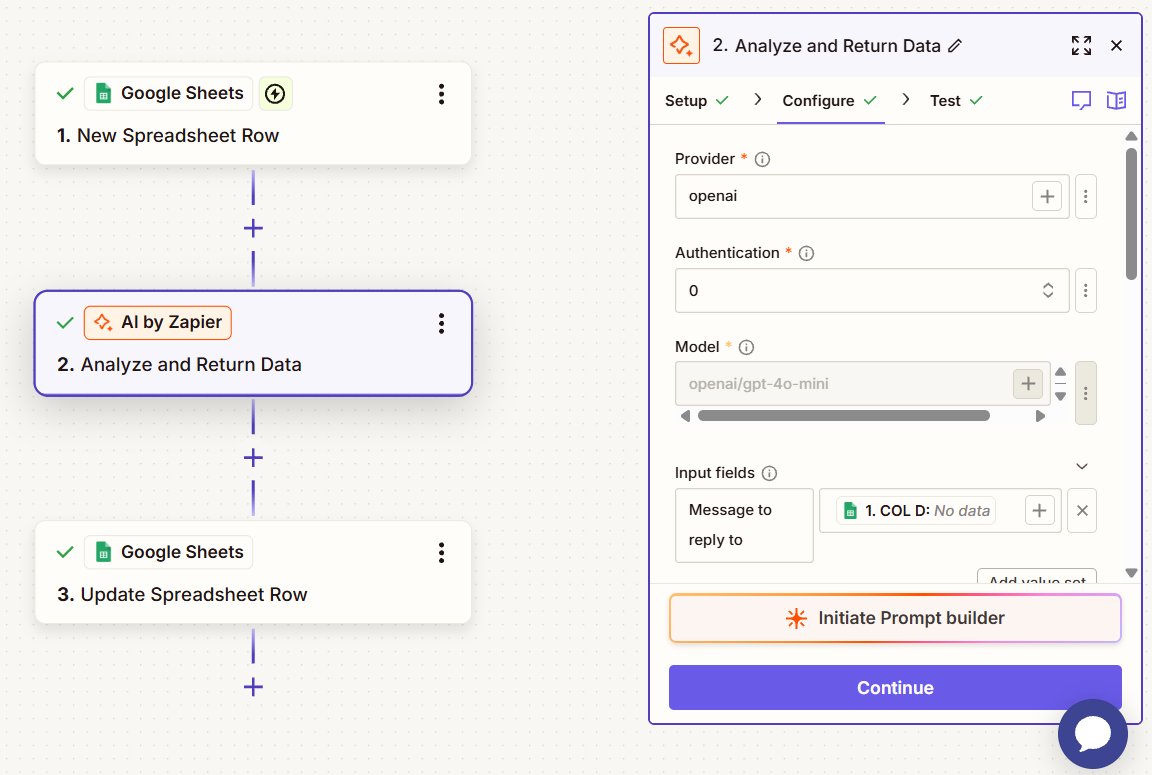Open three-dot menu for New Spreadsheet Row
Screen dimensions: 1152x775
442,94
